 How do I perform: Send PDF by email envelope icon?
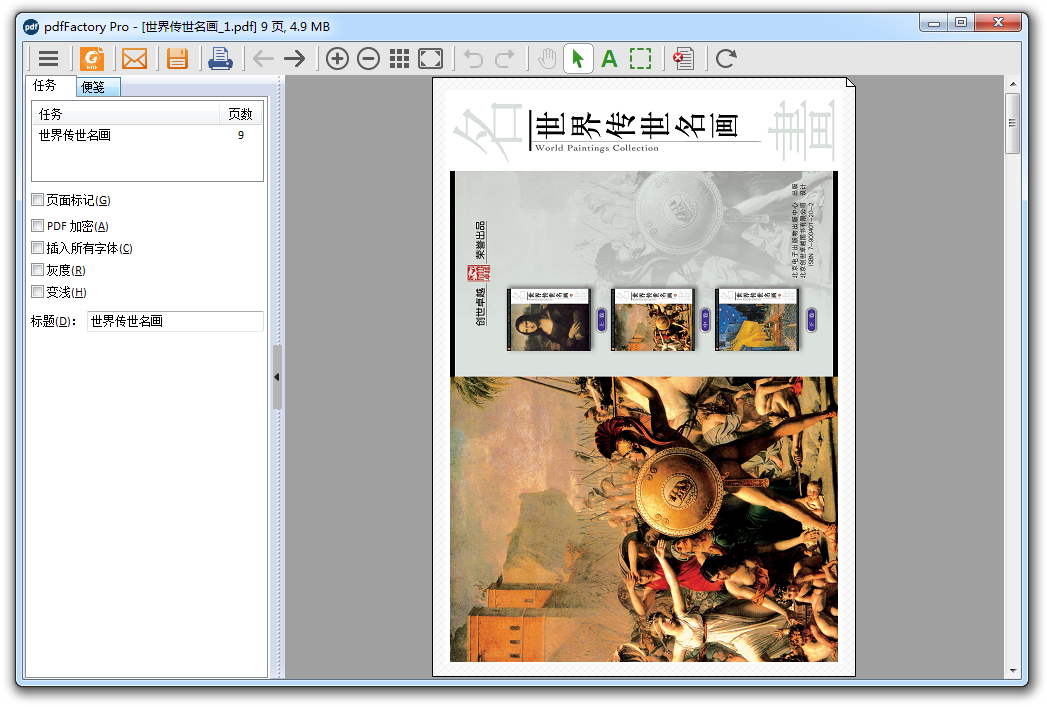point(134,59)
